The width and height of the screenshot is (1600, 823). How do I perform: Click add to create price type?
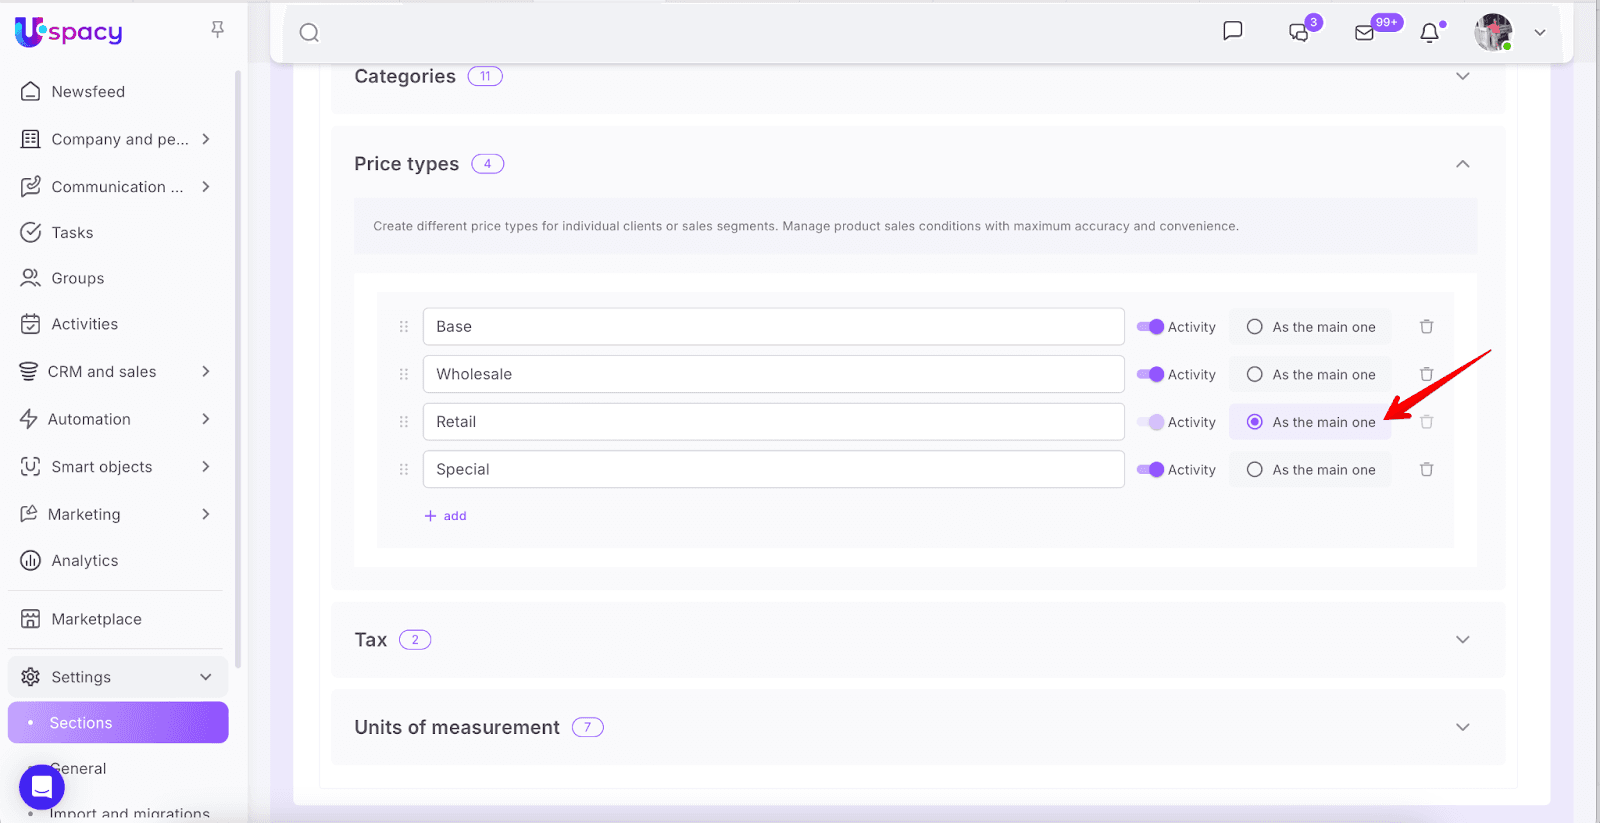coord(446,516)
